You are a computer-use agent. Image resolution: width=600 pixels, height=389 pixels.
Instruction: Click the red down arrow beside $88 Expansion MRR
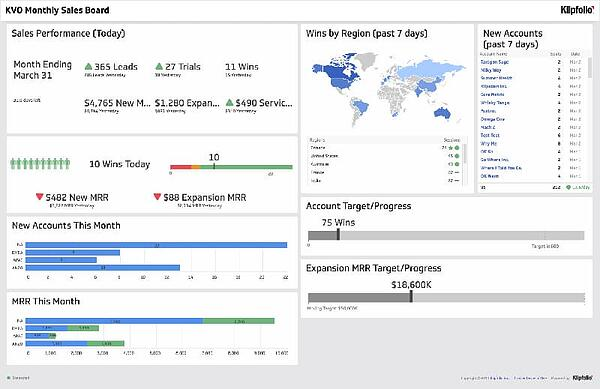point(157,197)
